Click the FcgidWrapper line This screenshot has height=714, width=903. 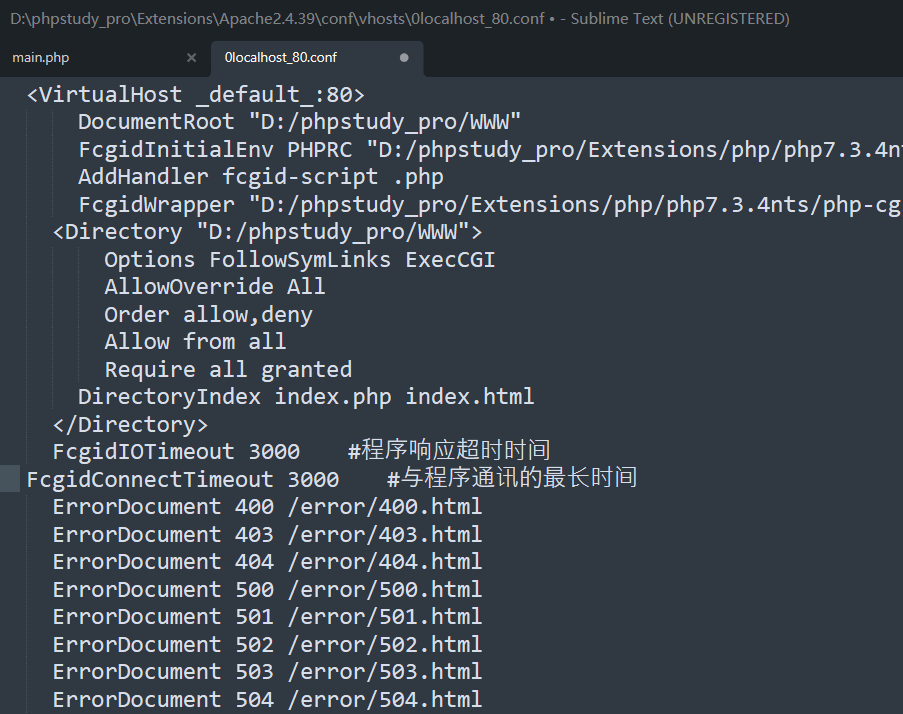point(491,204)
